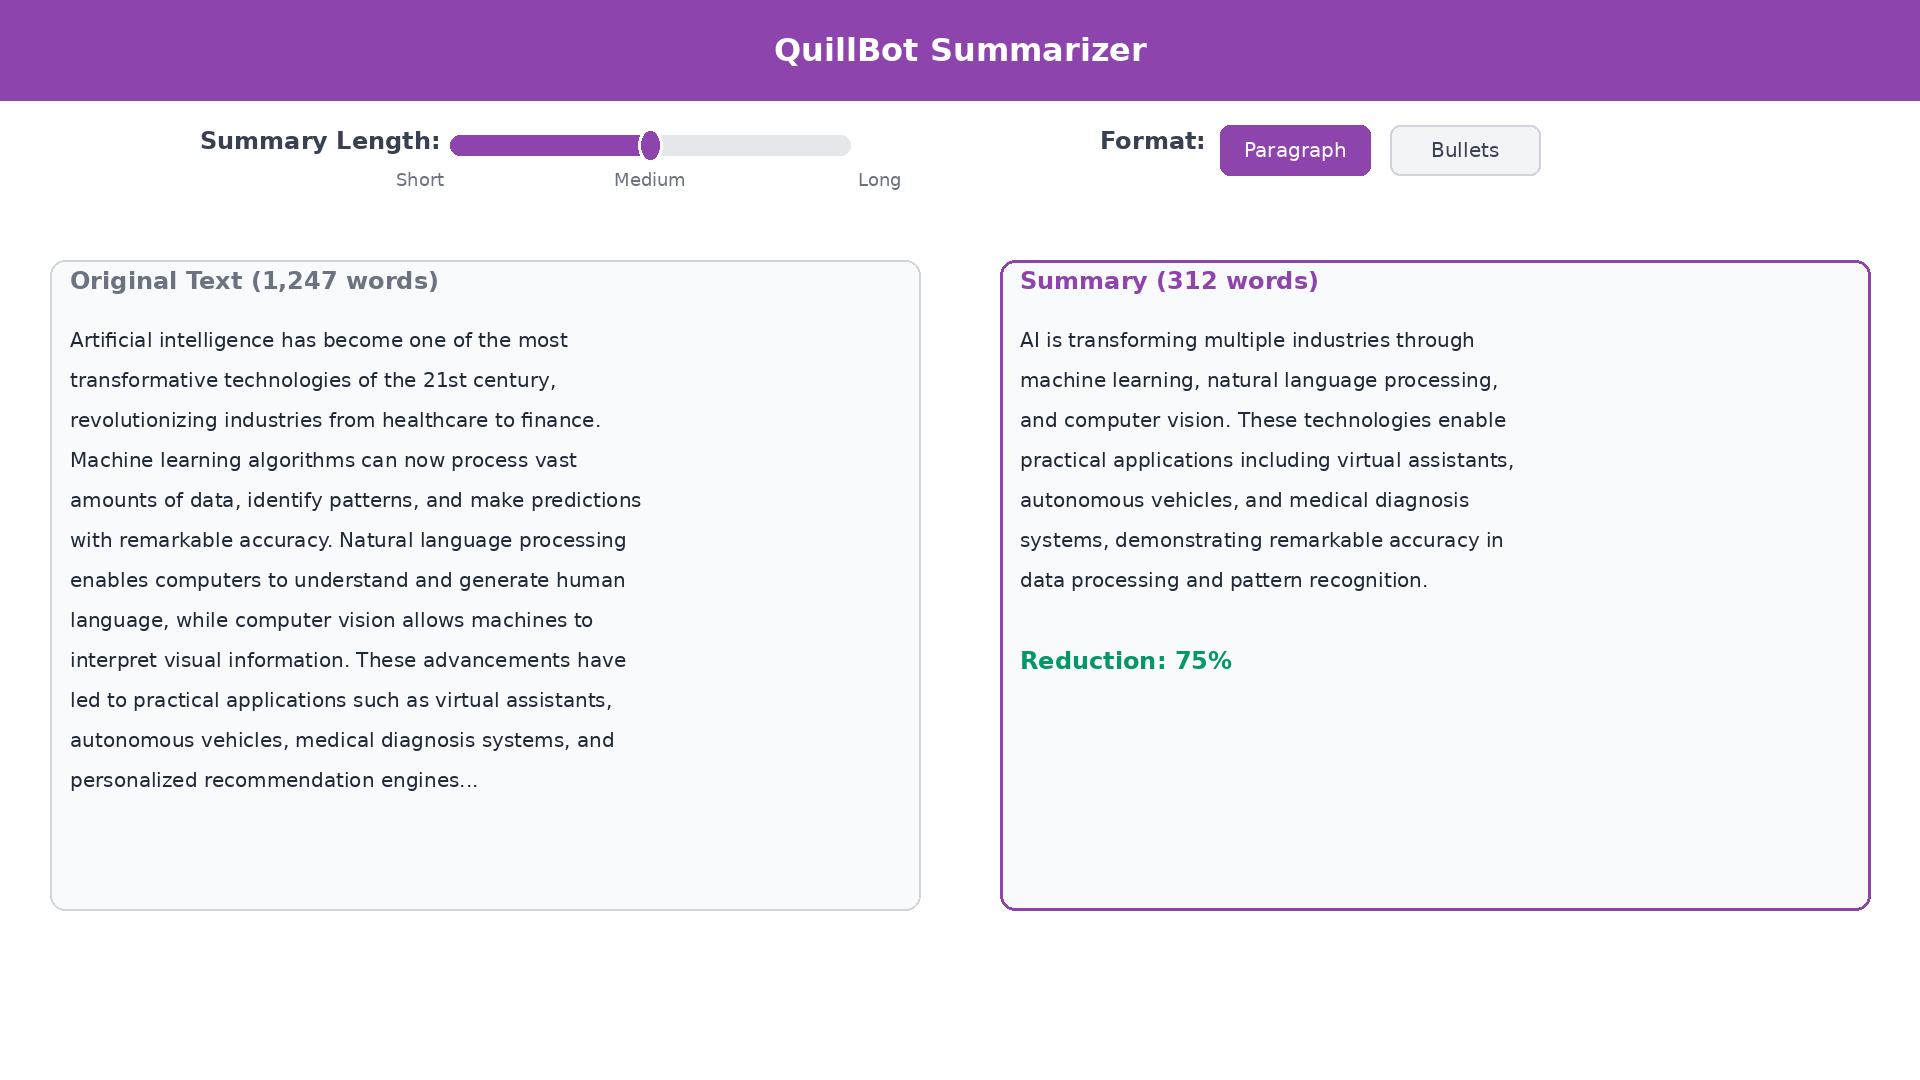Click the Format label
The image size is (1920, 1080).
coord(1152,141)
